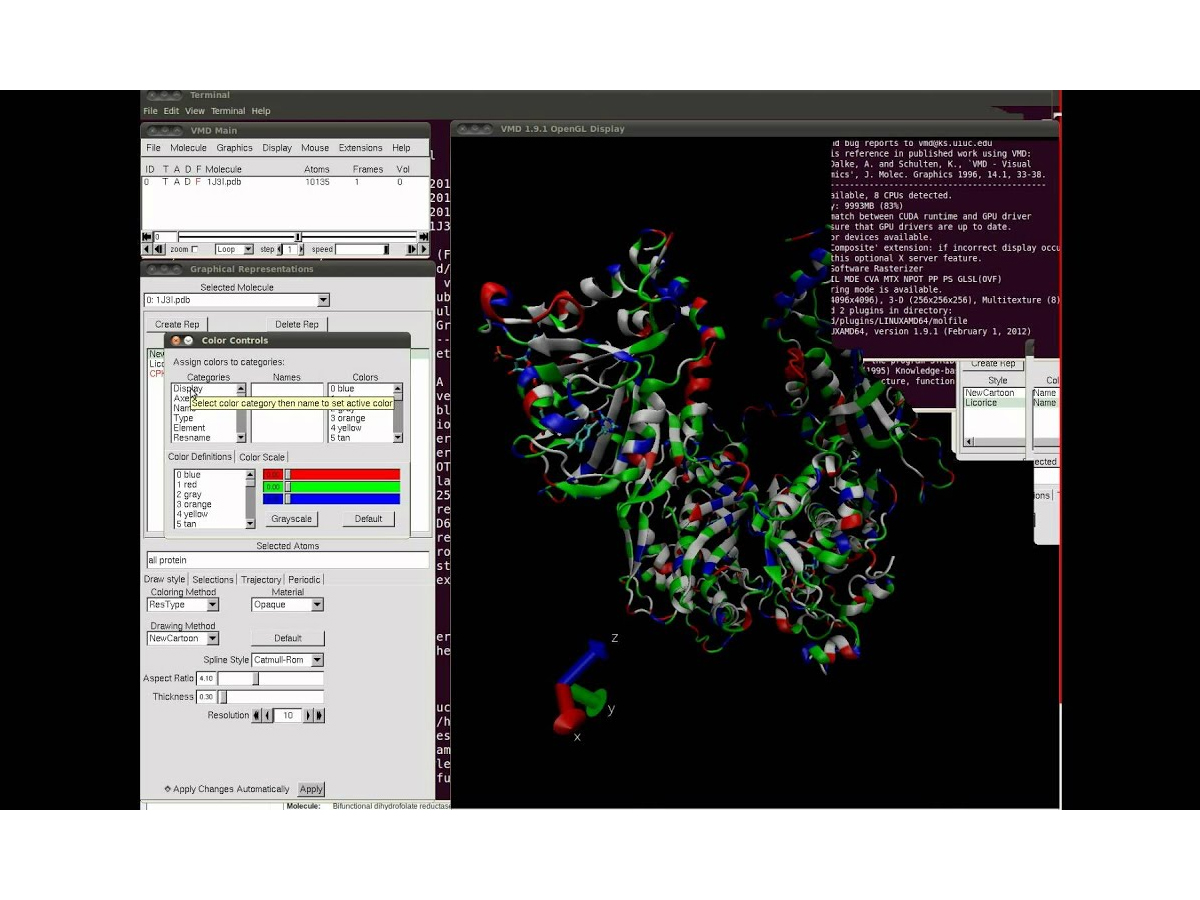1200x900 pixels.
Task: Click the Delete Rep button
Action: [x=297, y=324]
